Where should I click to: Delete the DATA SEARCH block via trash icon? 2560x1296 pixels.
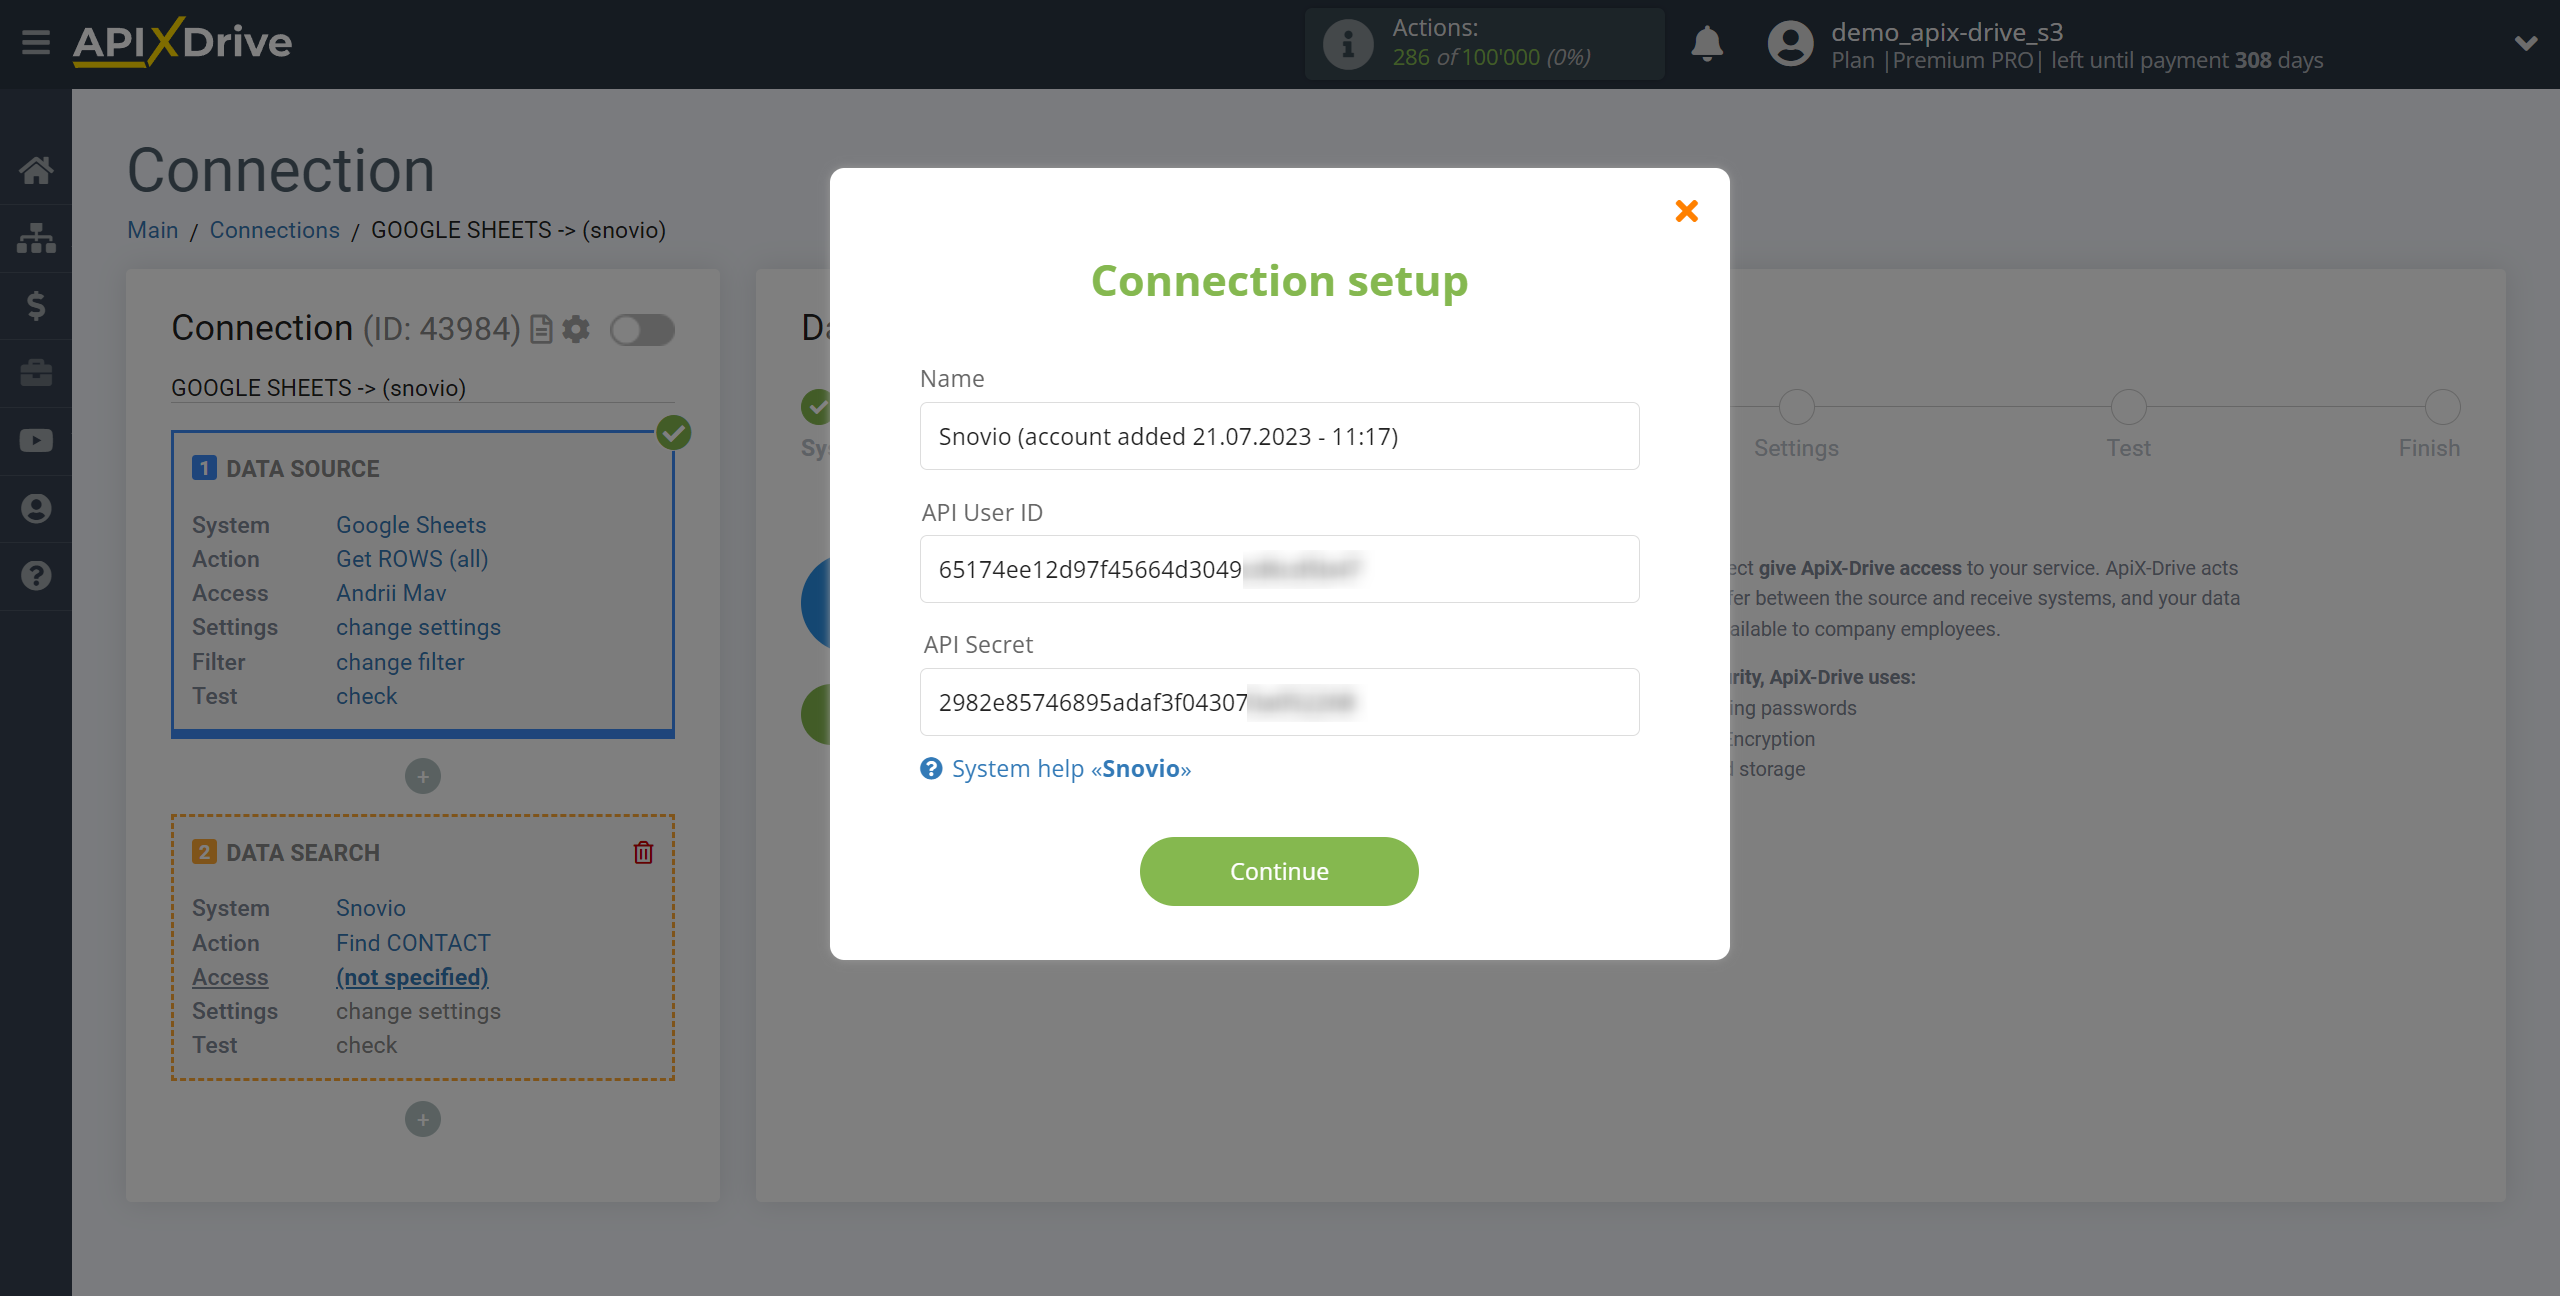[643, 851]
